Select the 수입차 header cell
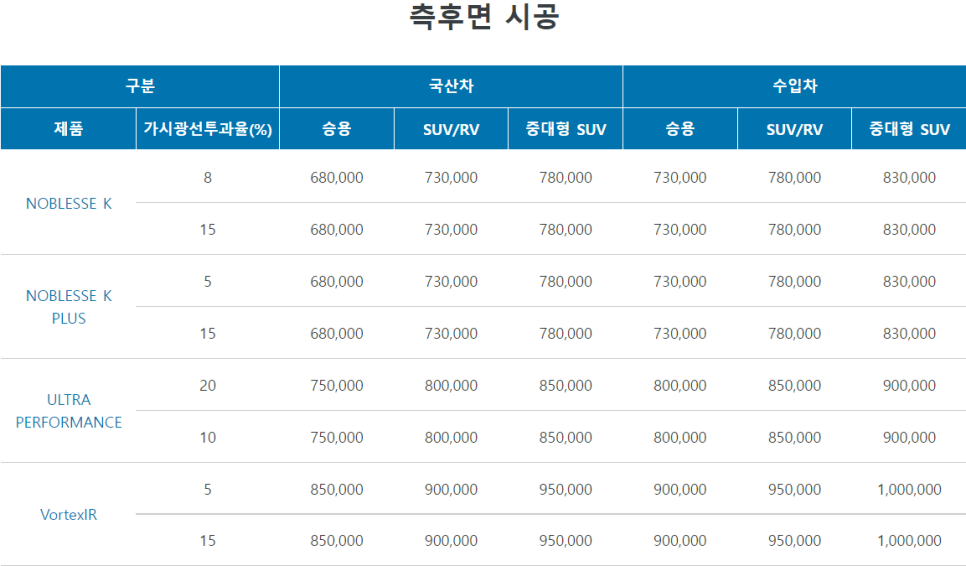The height and width of the screenshot is (566, 966). 795,86
